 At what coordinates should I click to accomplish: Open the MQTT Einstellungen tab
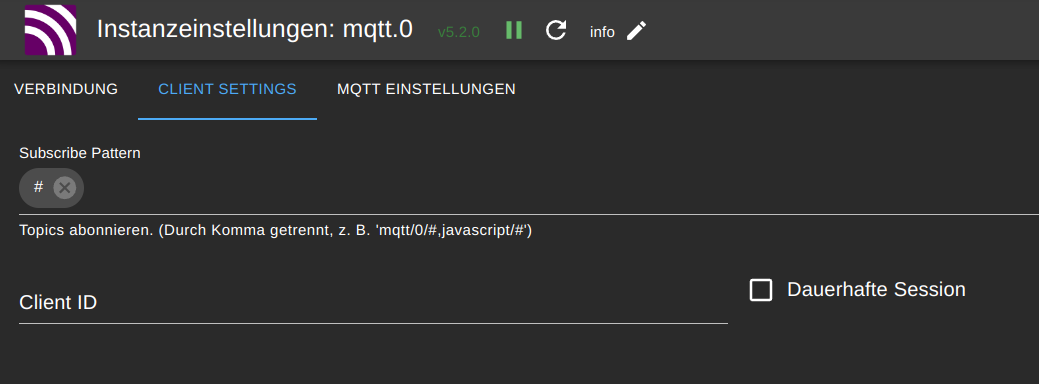[x=426, y=89]
